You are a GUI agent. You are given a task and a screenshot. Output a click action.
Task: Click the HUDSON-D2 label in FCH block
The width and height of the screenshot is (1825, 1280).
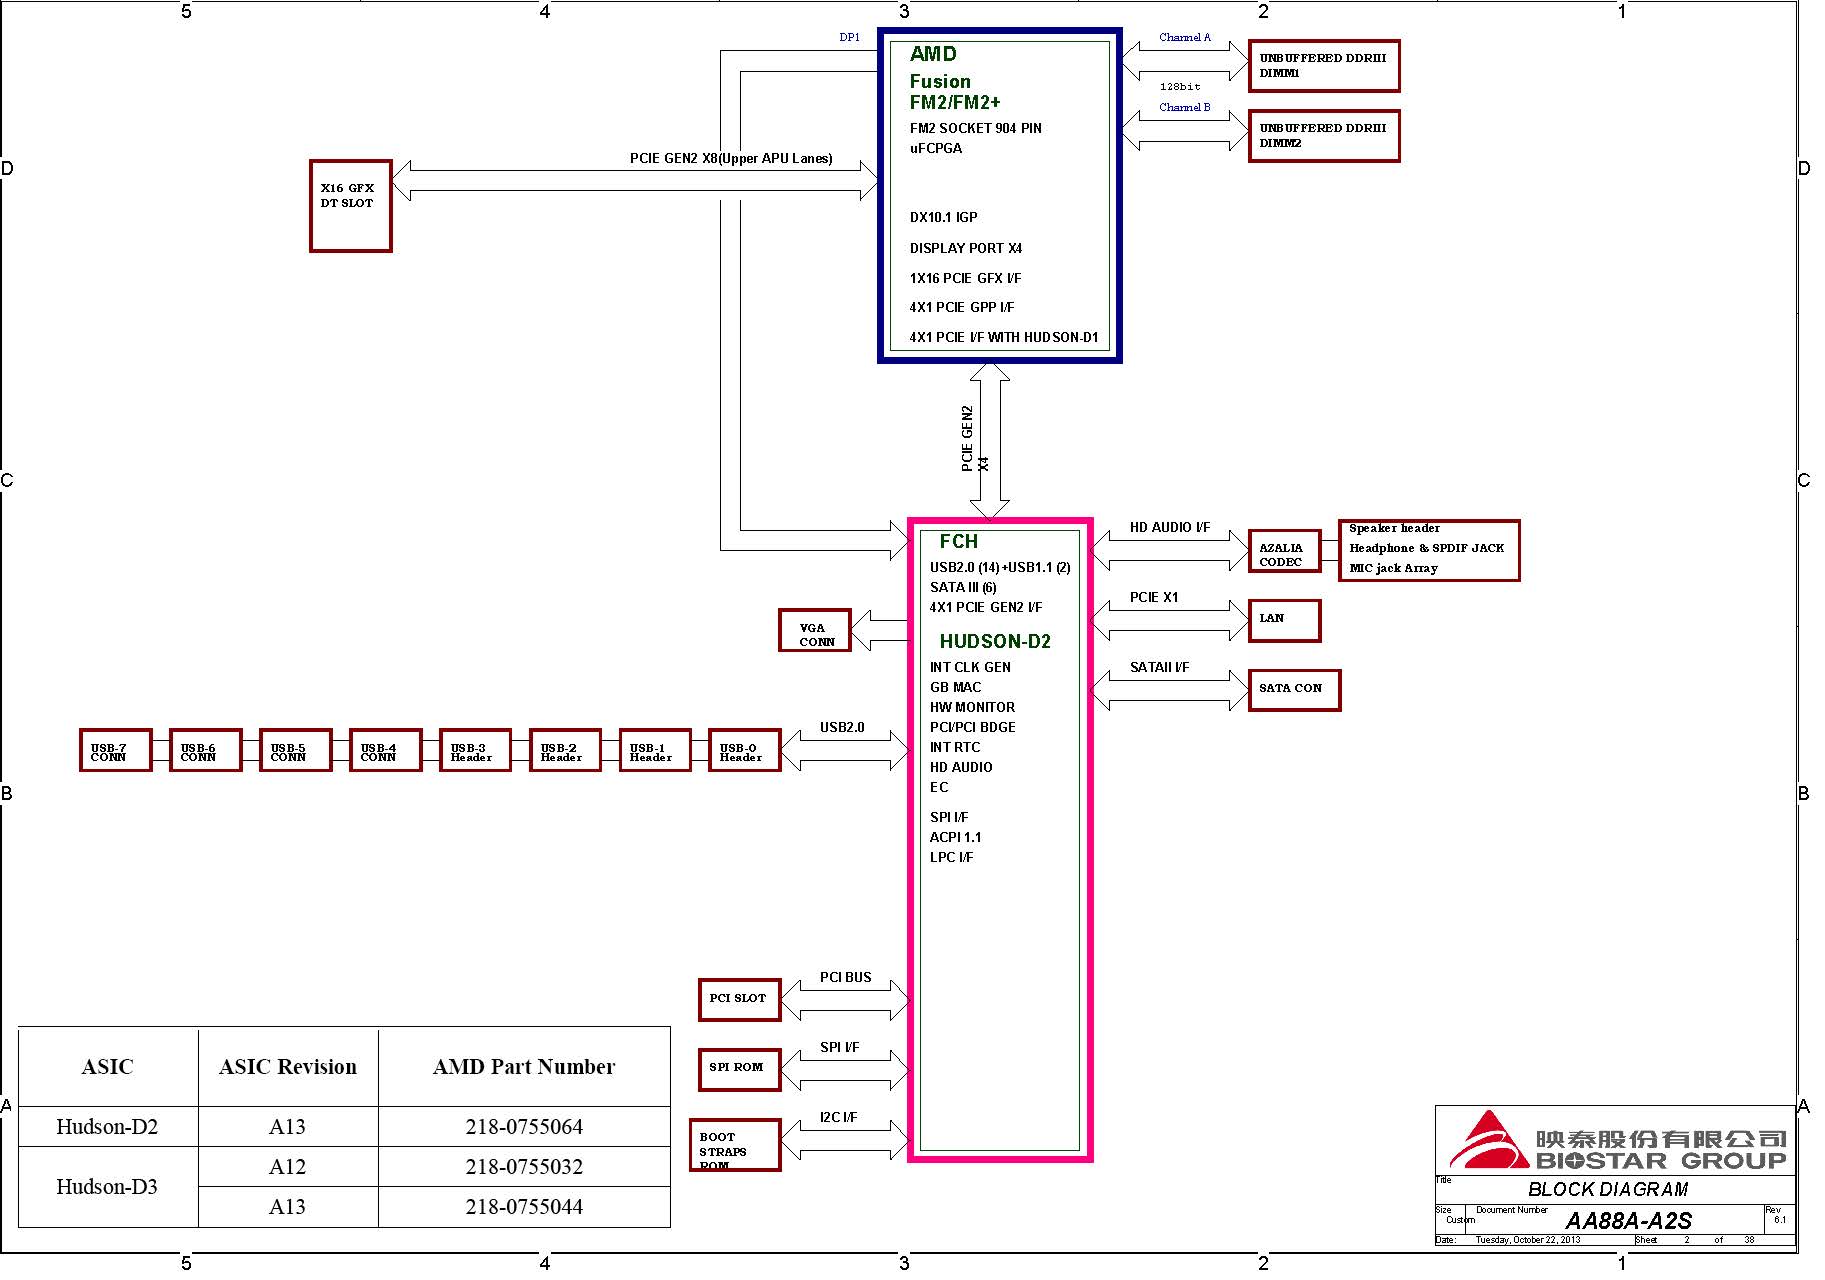click(x=995, y=642)
